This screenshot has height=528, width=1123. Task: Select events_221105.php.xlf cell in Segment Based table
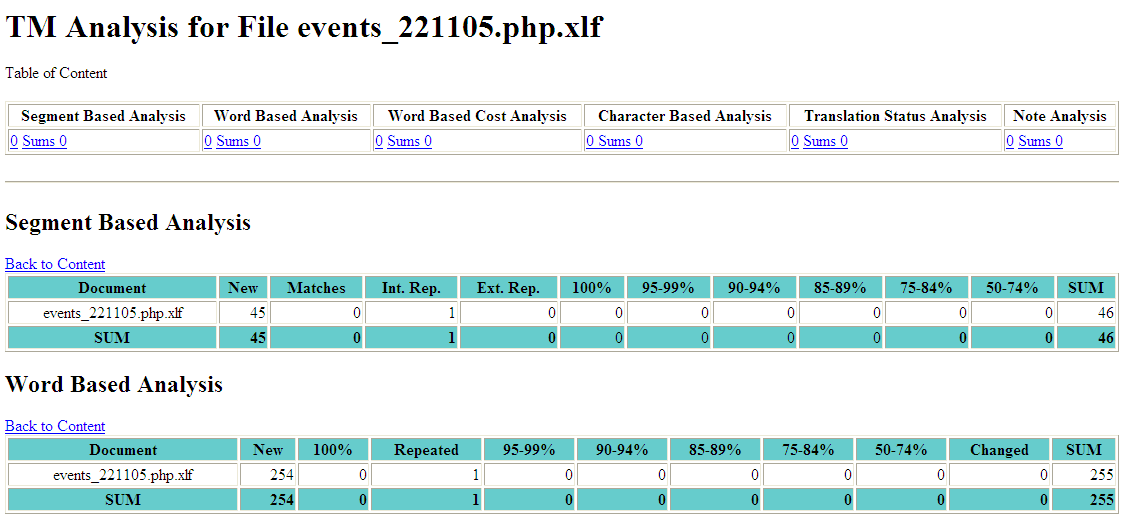(113, 313)
